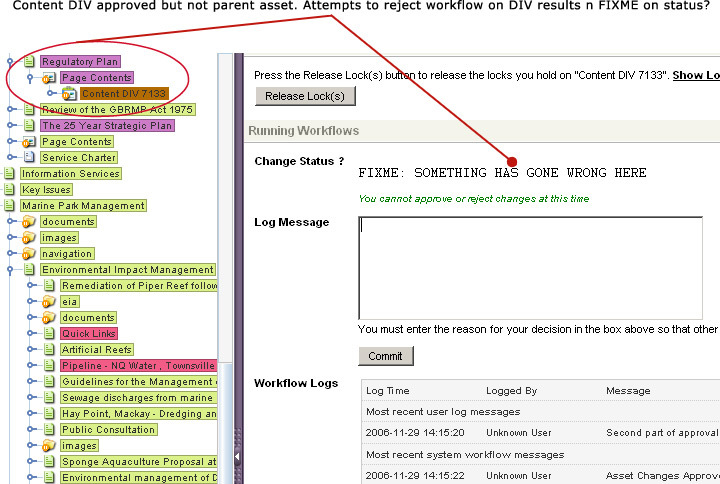Select the Key Issues tree item

click(x=46, y=190)
